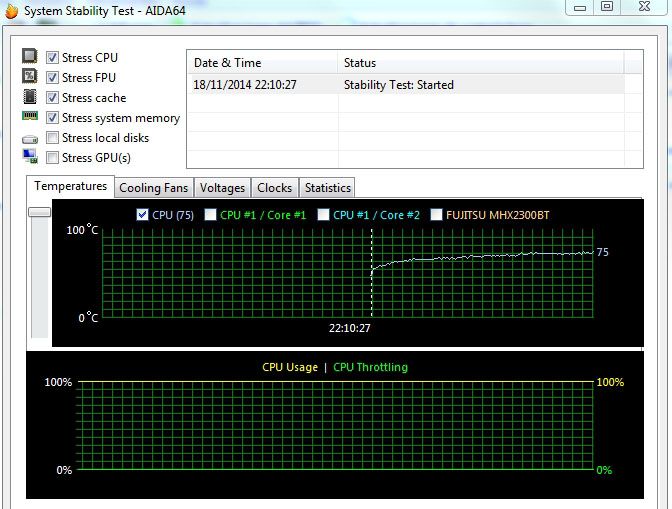Screen dimensions: 672x509
Task: Show FUJITSU MHX2300BT drive temperature
Action: 436,215
